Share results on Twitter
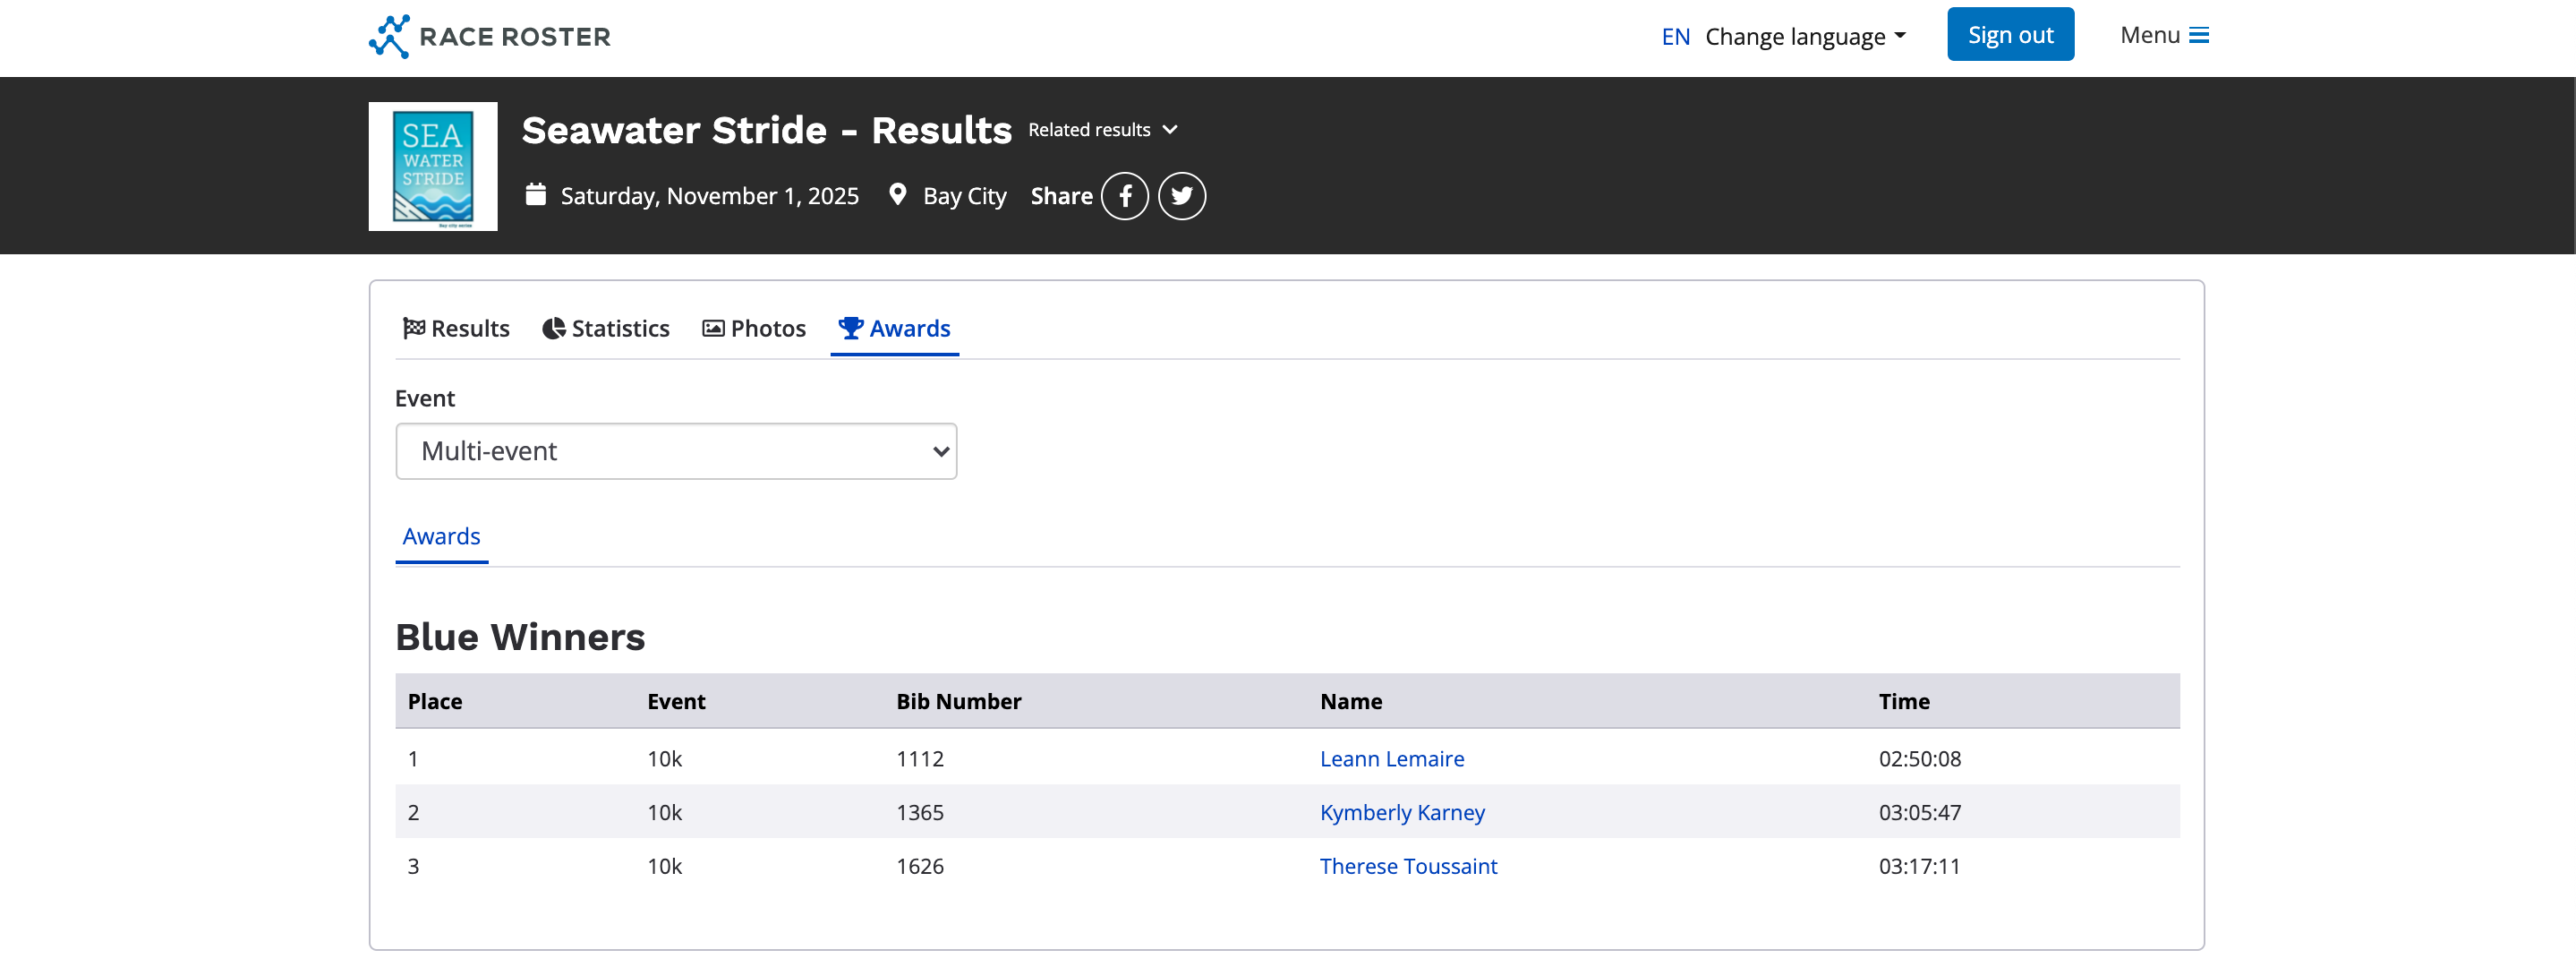Viewport: 2576px width, 967px height. tap(1181, 196)
